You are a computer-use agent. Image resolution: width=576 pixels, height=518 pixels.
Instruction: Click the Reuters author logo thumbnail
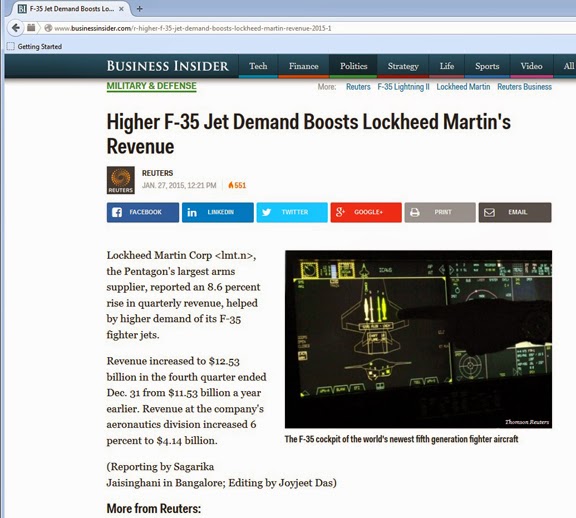[120, 180]
